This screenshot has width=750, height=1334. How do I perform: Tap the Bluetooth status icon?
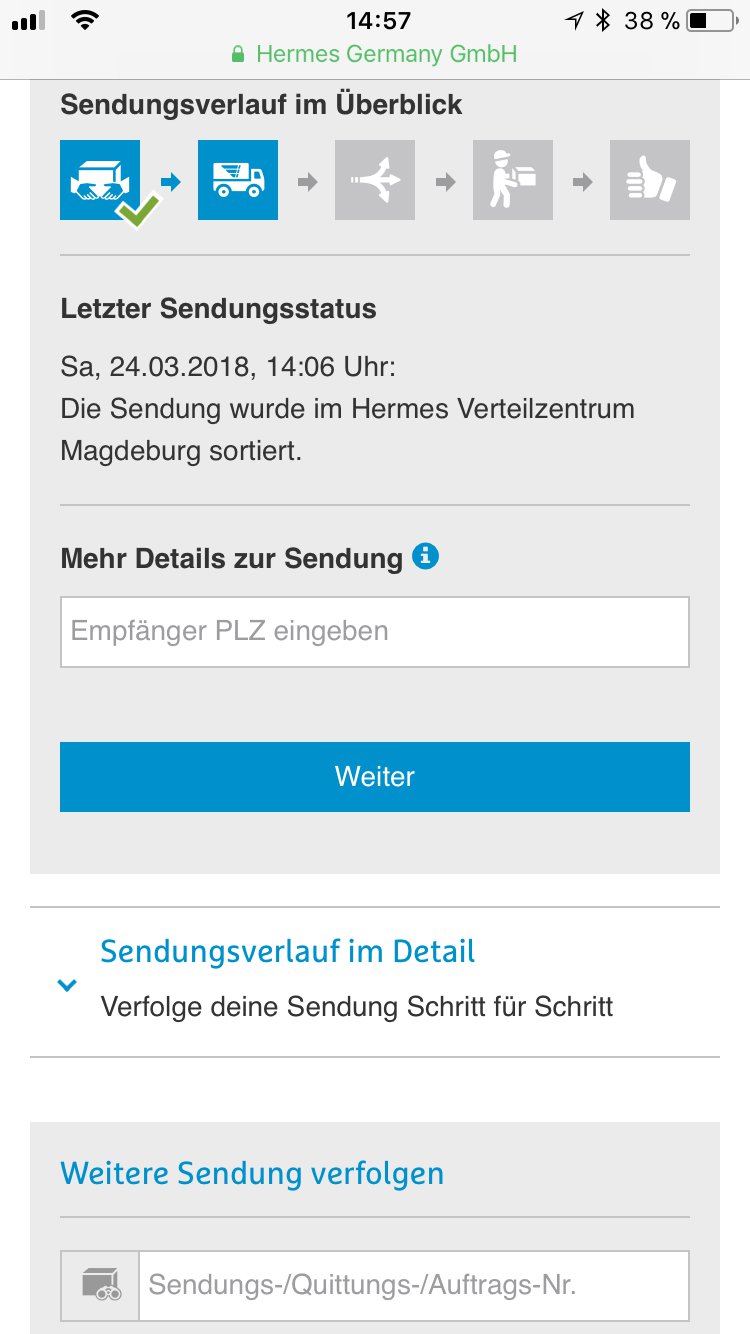tap(602, 20)
